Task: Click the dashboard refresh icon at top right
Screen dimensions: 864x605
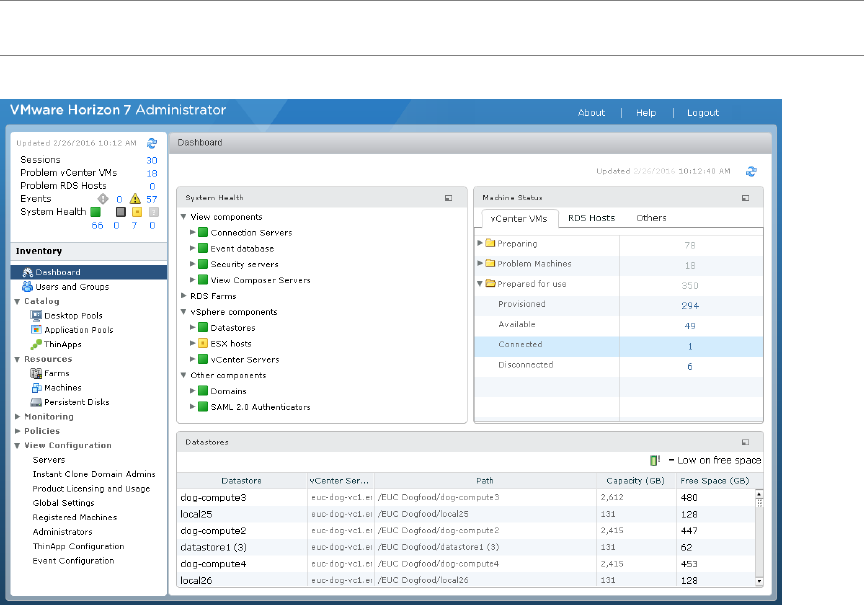Action: click(x=751, y=171)
